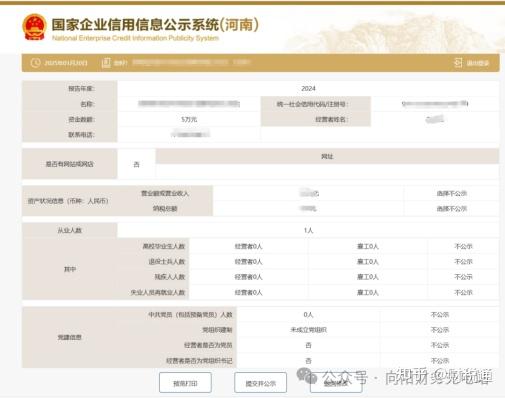
Task: Click 选择不公示 in the 纳税总额 row
Action: (452, 209)
